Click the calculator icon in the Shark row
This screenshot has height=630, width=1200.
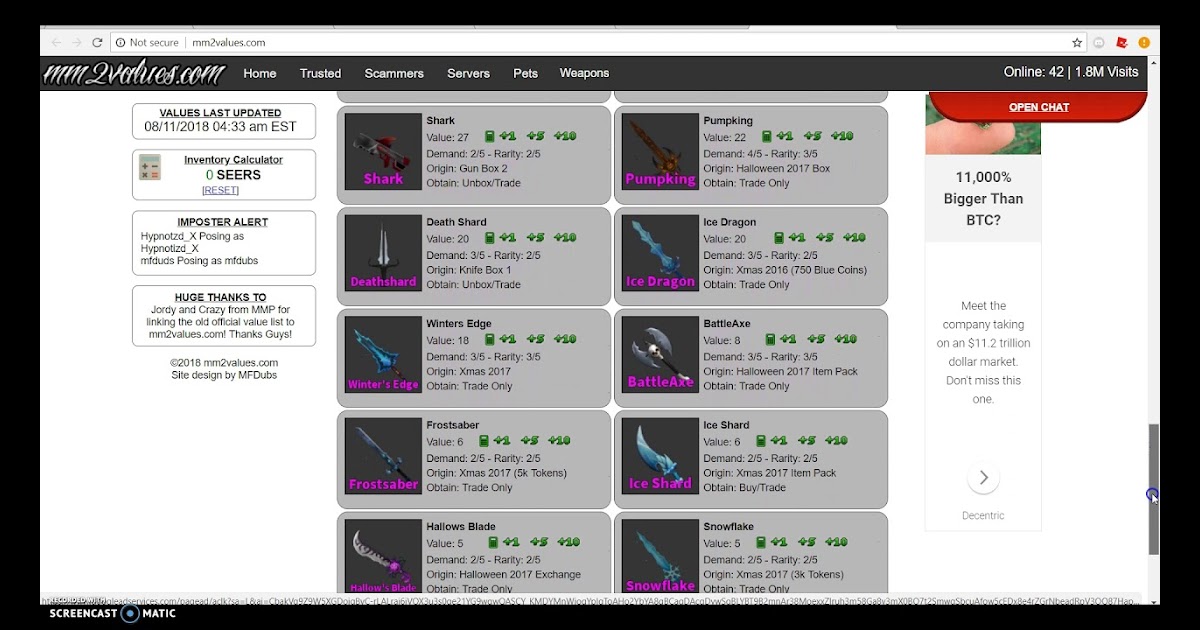tap(490, 136)
